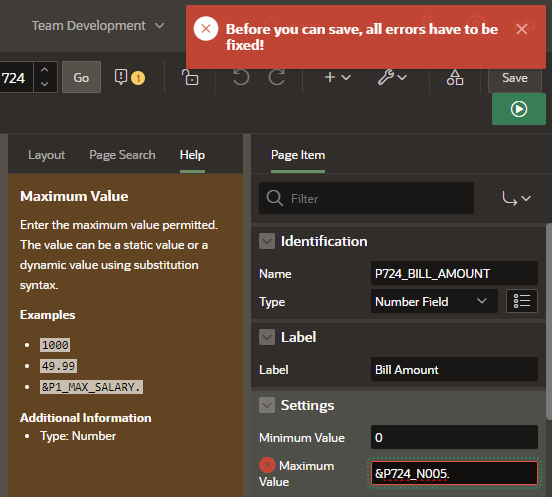Open the Utilities wrench menu
This screenshot has width=552, height=497.
click(x=393, y=77)
